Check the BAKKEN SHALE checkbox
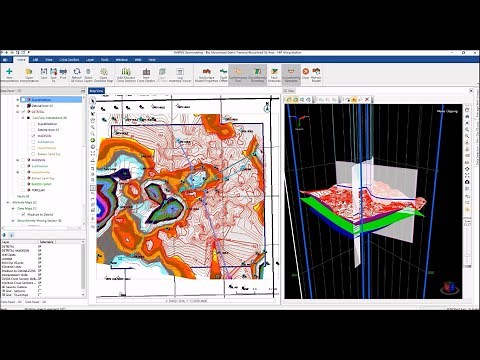 point(23,184)
